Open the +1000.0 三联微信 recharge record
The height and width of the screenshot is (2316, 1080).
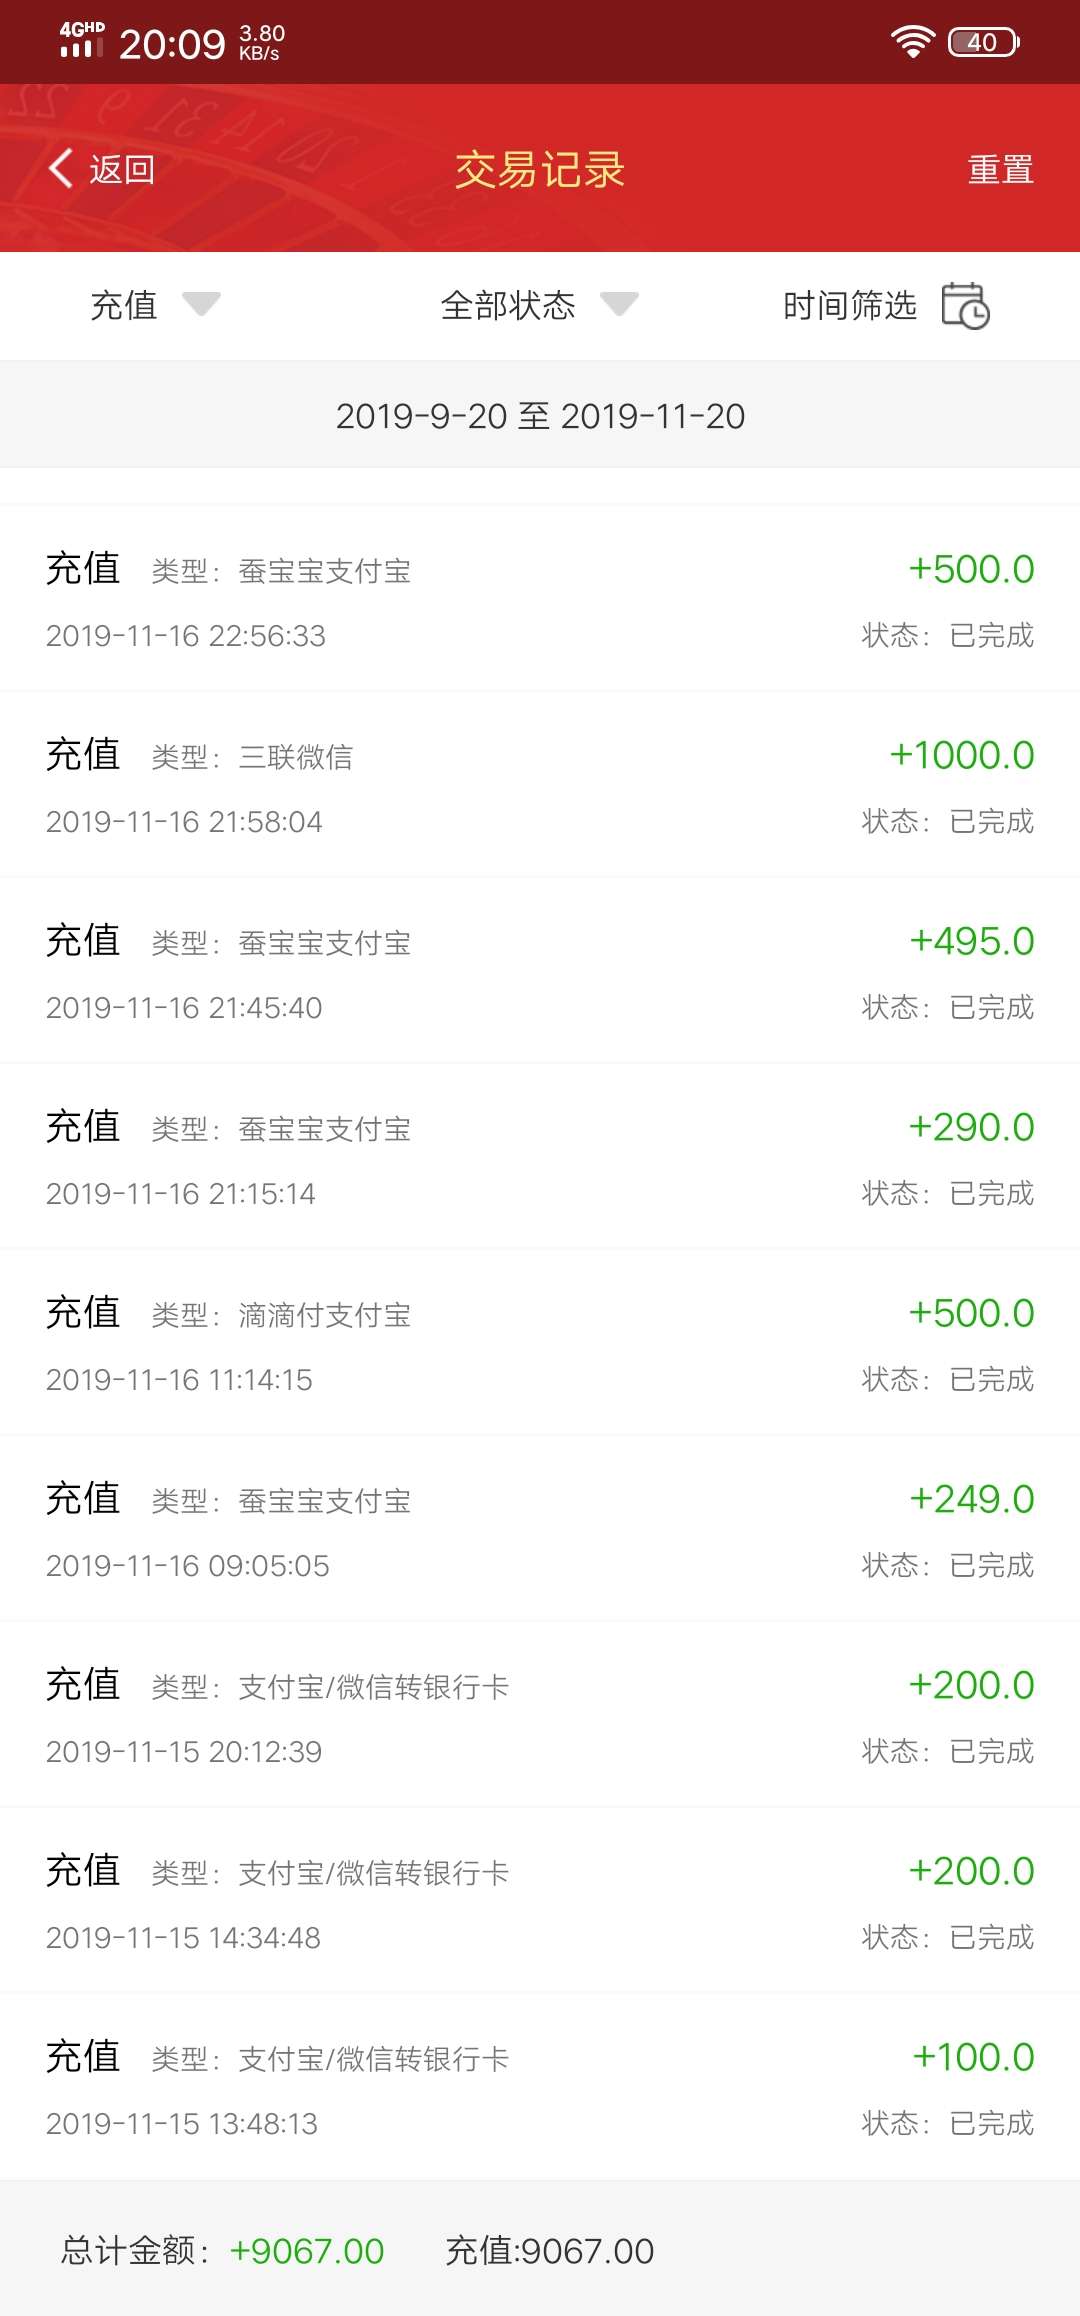pos(540,785)
